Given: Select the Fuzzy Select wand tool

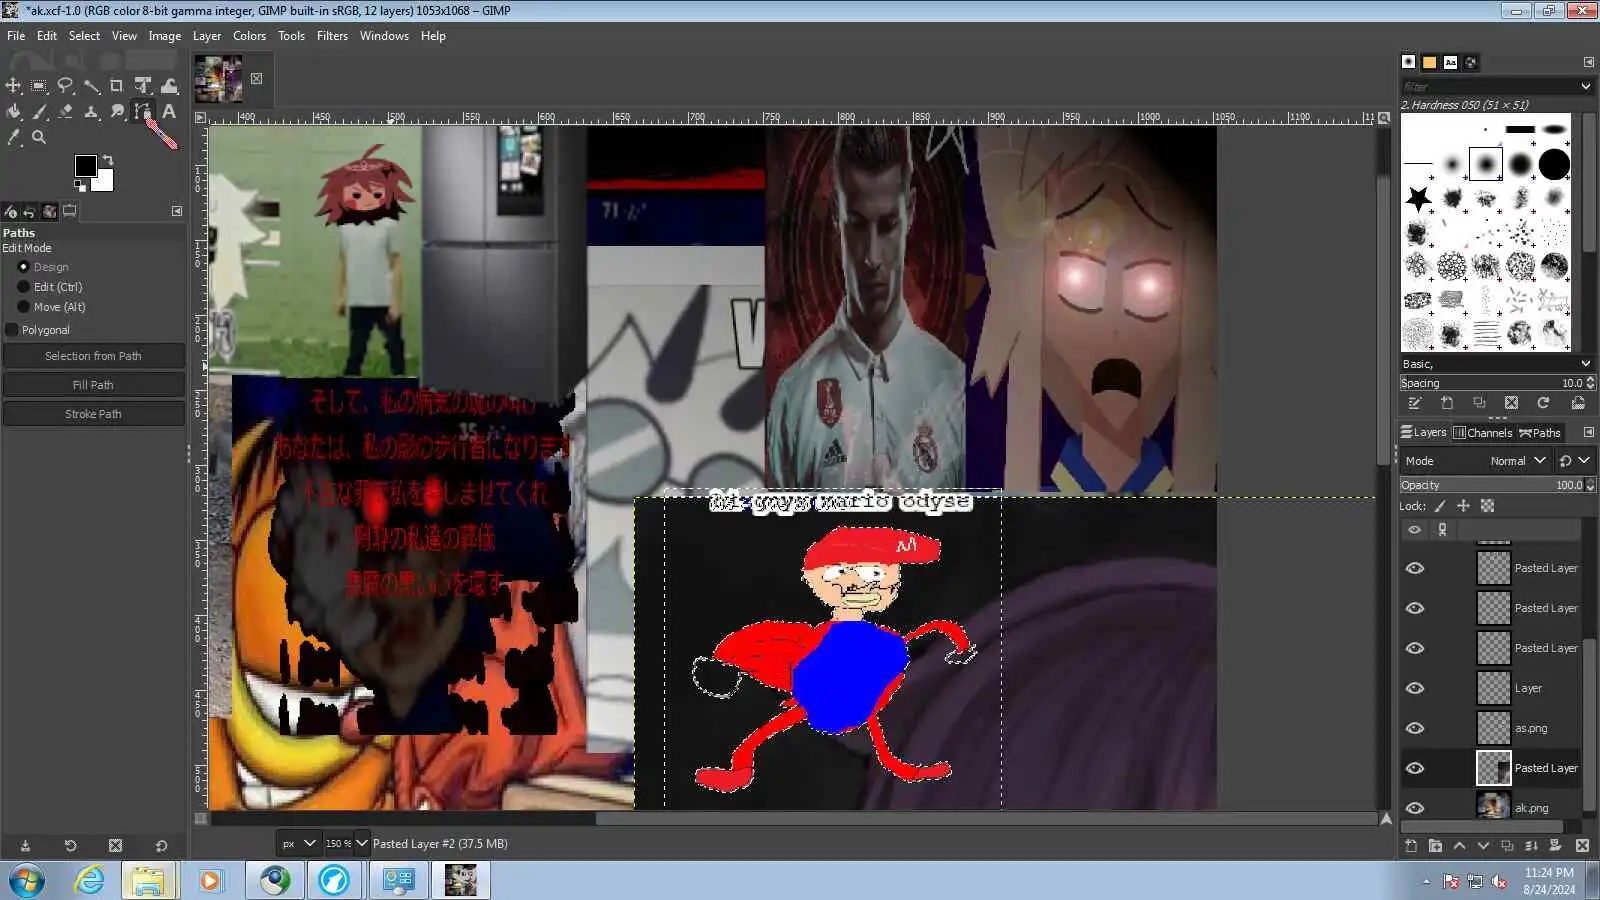Looking at the screenshot, I should pyautogui.click(x=91, y=86).
